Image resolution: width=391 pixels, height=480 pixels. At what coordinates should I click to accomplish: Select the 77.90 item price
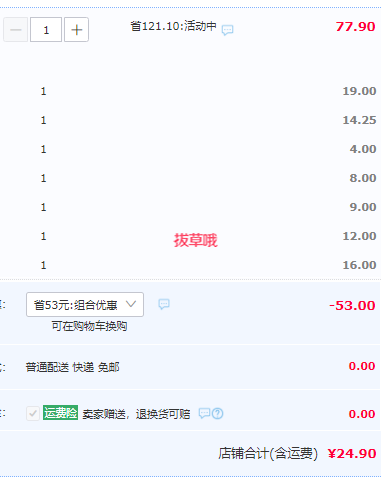point(356,27)
